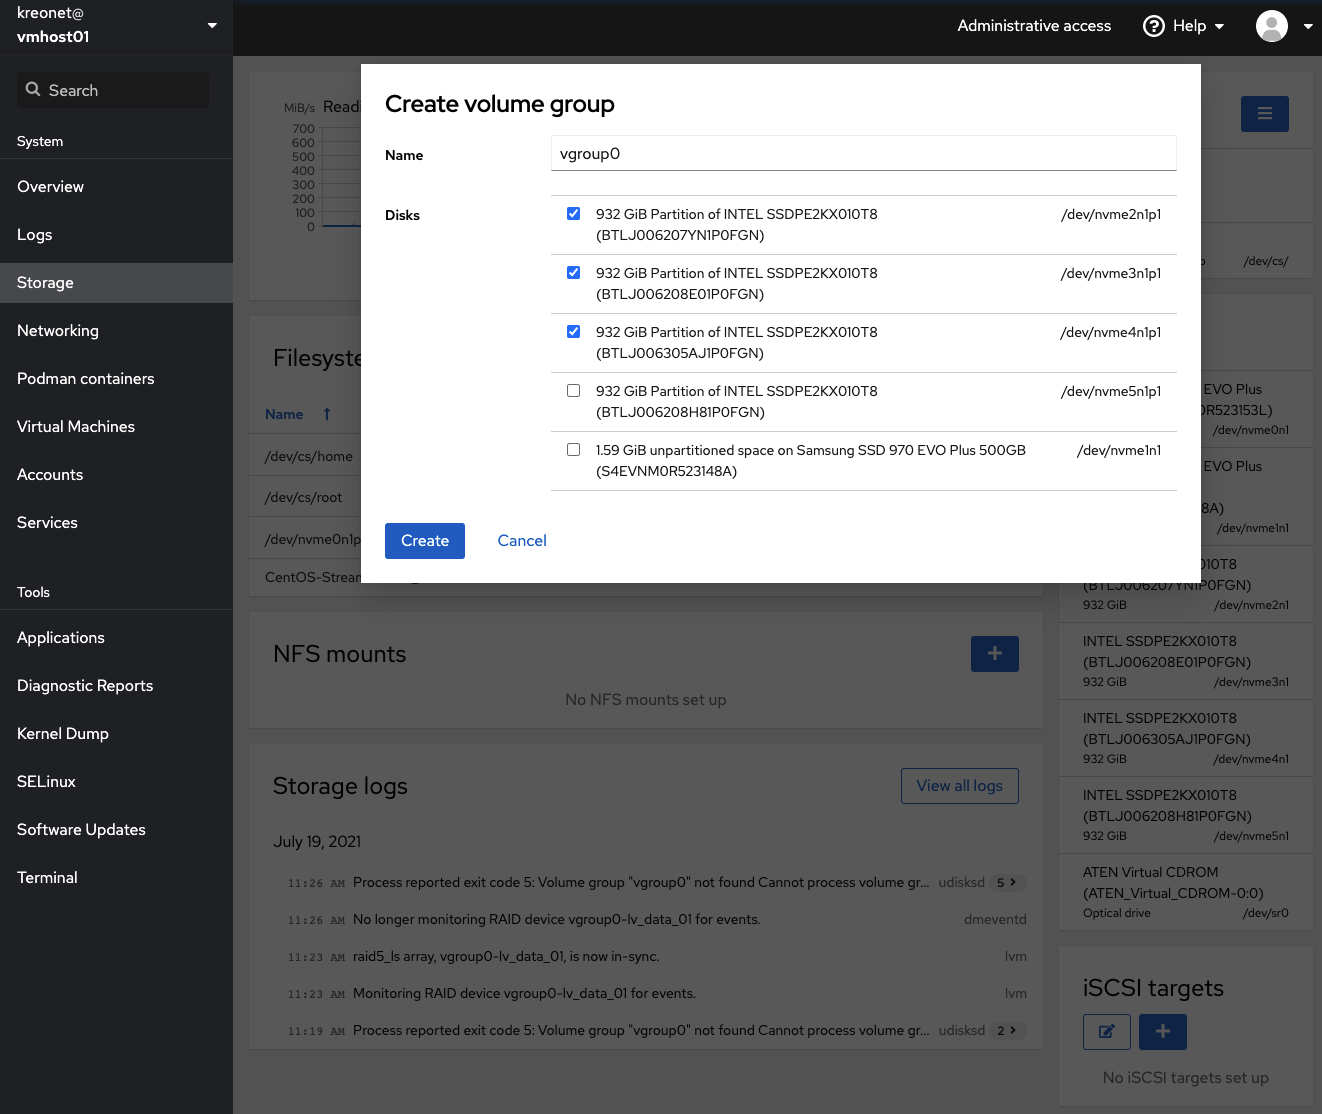Open the host switcher dropdown for vmhost01
The image size is (1322, 1114).
212,25
